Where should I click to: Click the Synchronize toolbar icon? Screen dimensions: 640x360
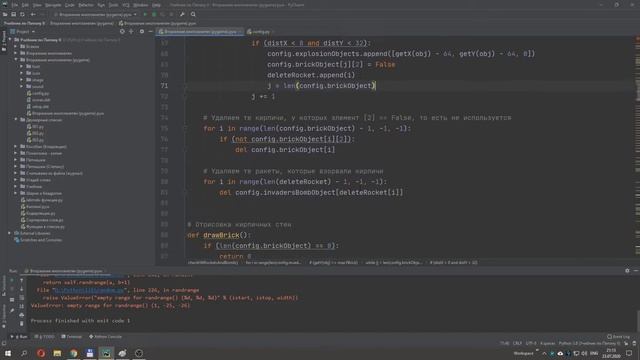tap(22, 14)
